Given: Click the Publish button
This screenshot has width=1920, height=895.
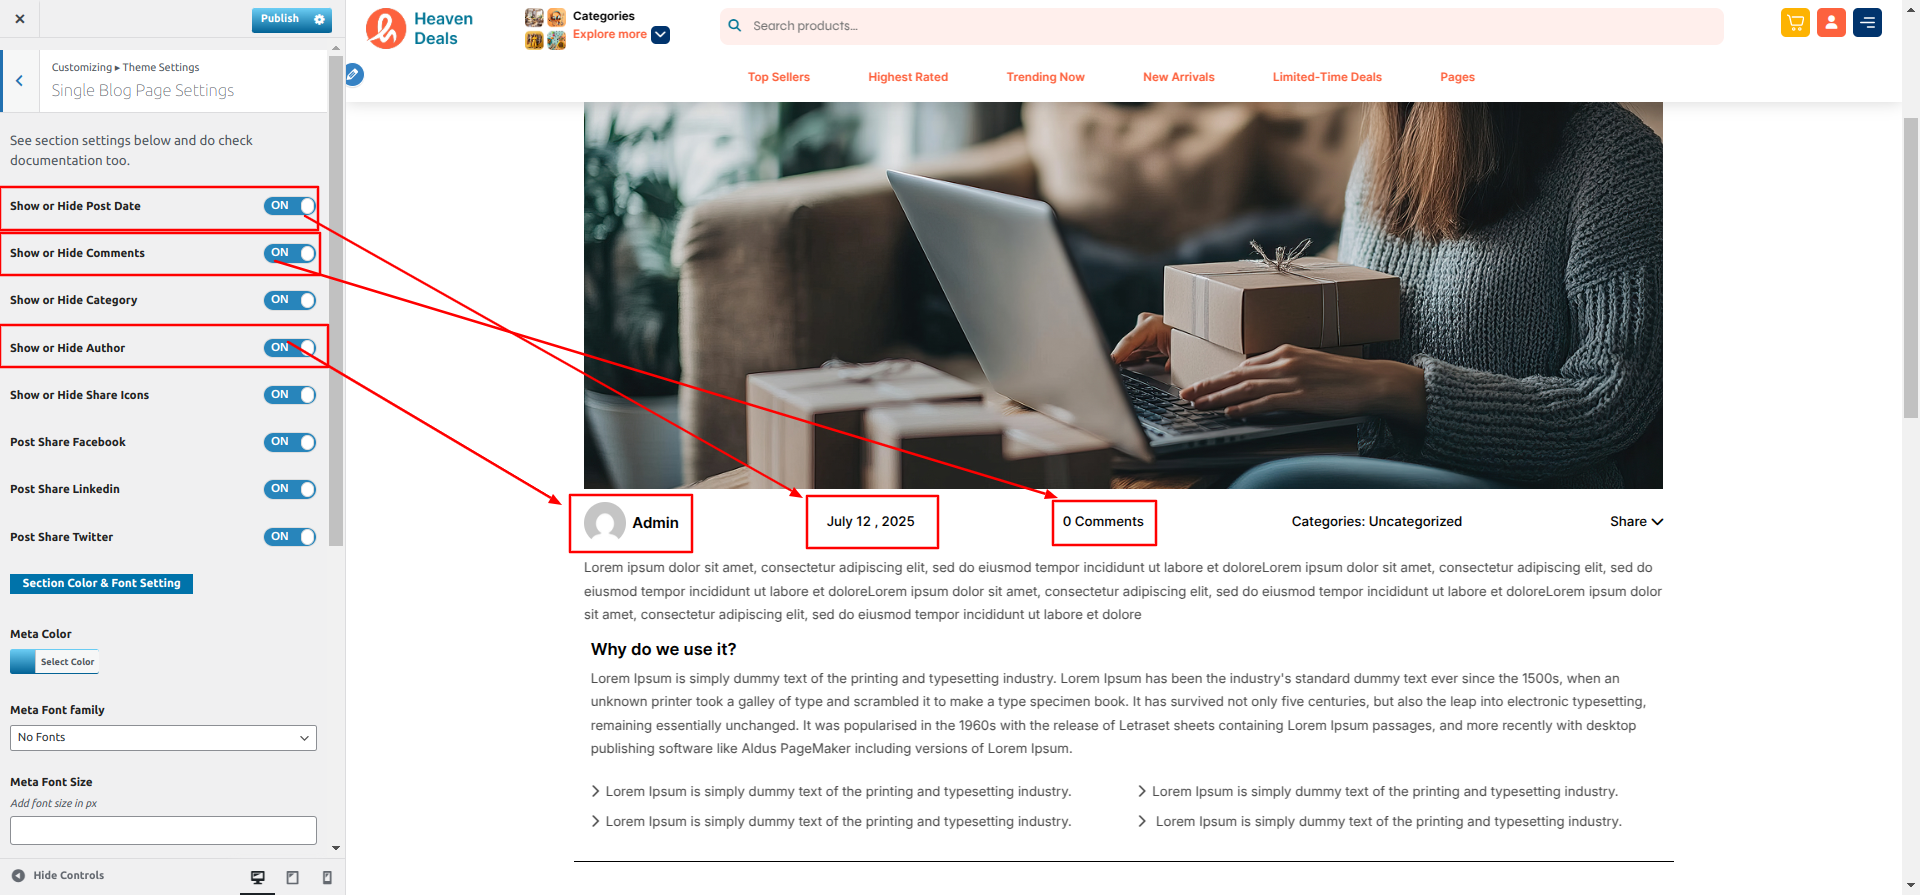Looking at the screenshot, I should (x=280, y=19).
